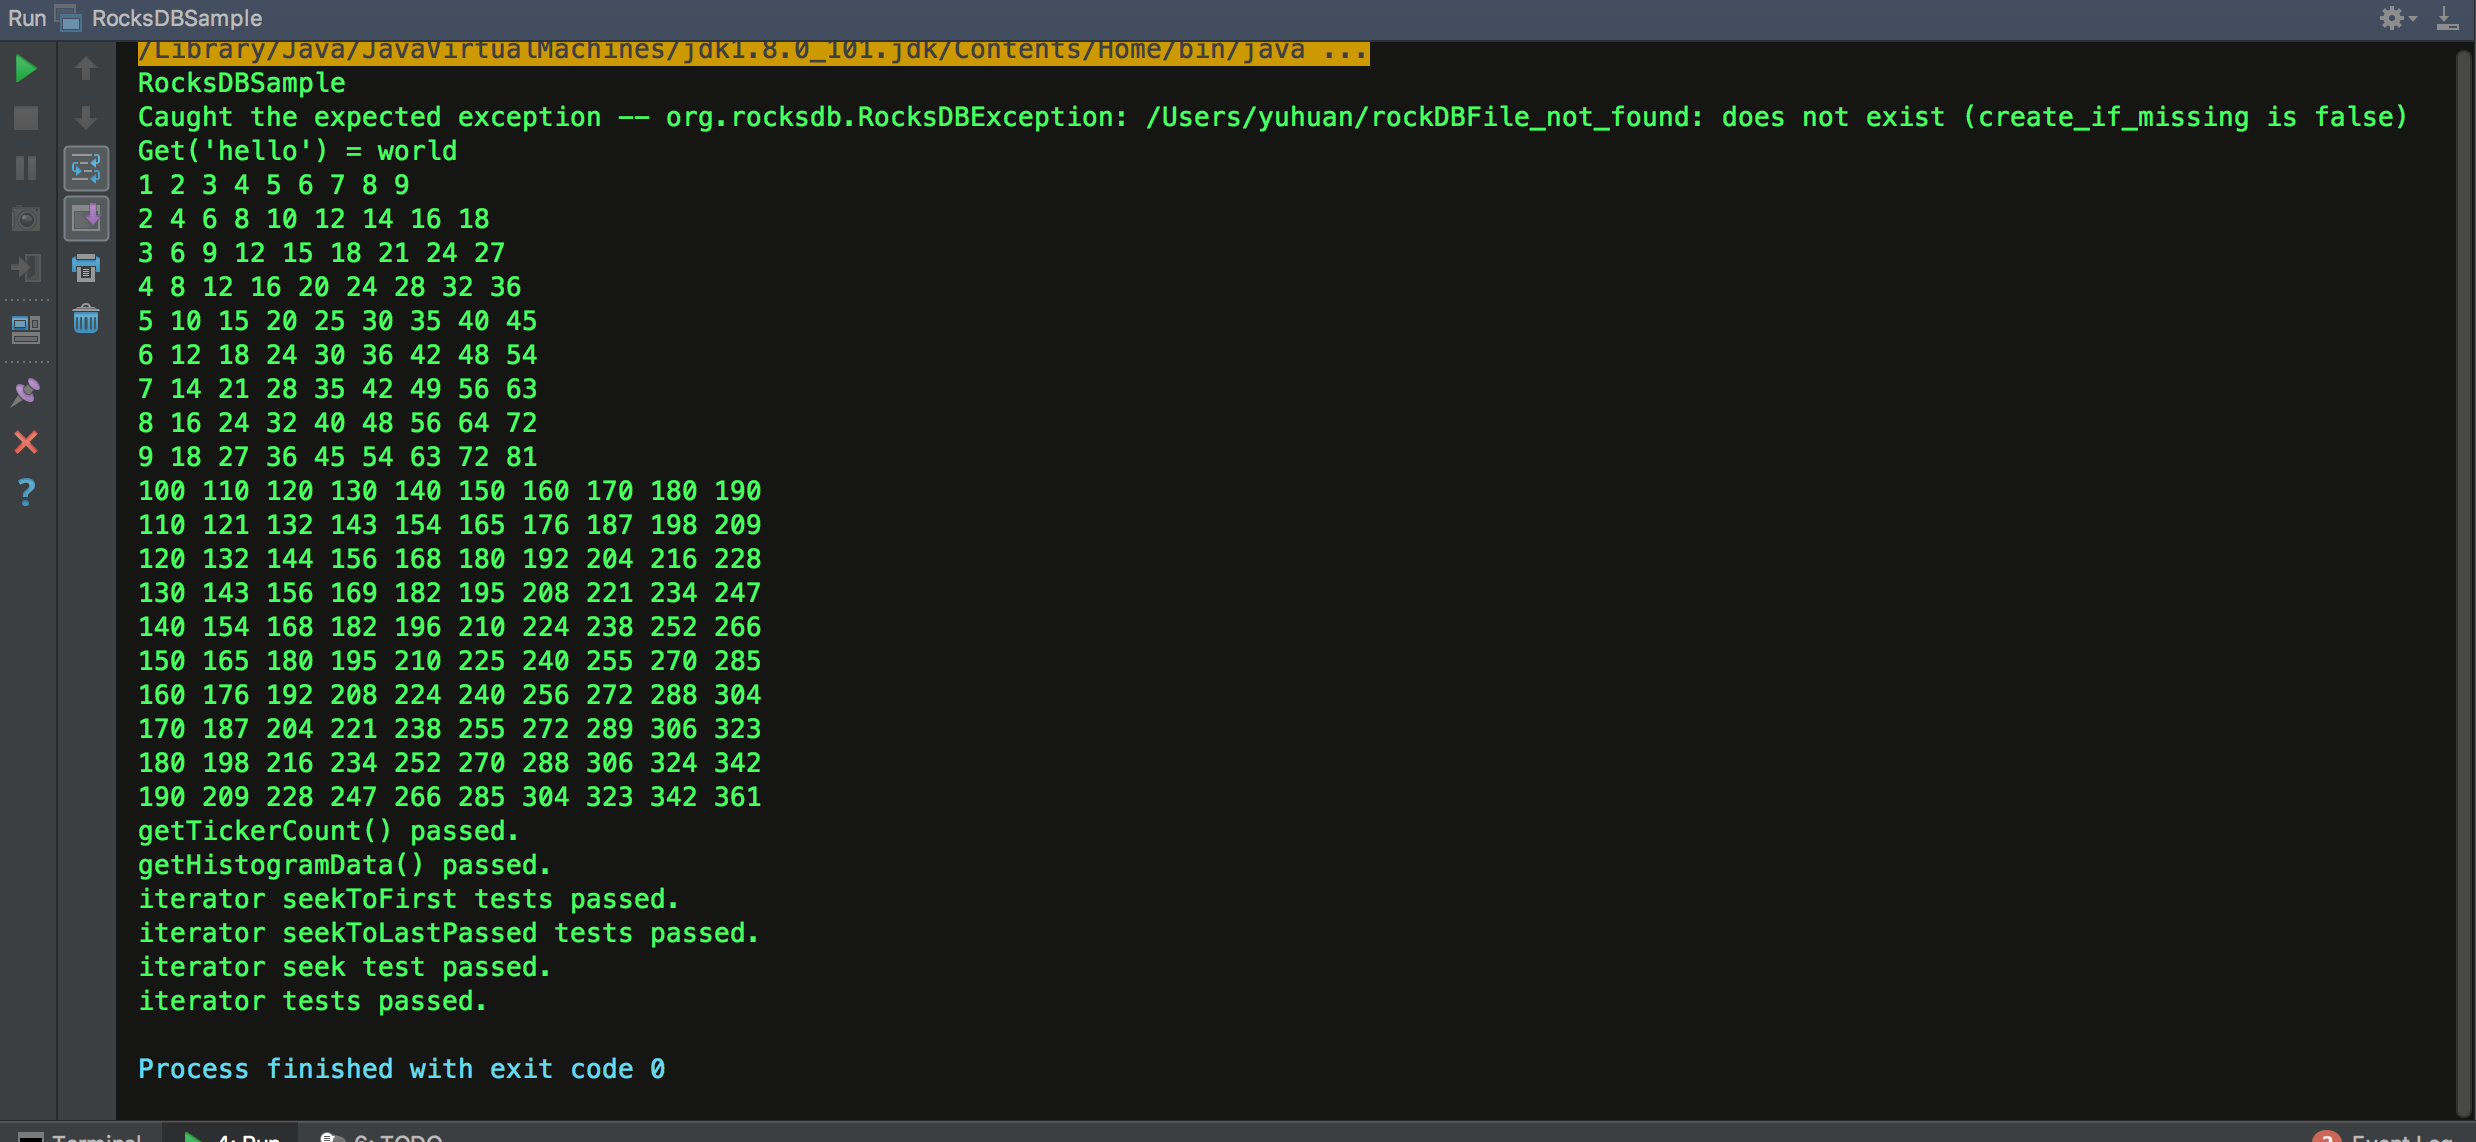The width and height of the screenshot is (2476, 1142).
Task: Click the Exit process icon
Action: (26, 268)
